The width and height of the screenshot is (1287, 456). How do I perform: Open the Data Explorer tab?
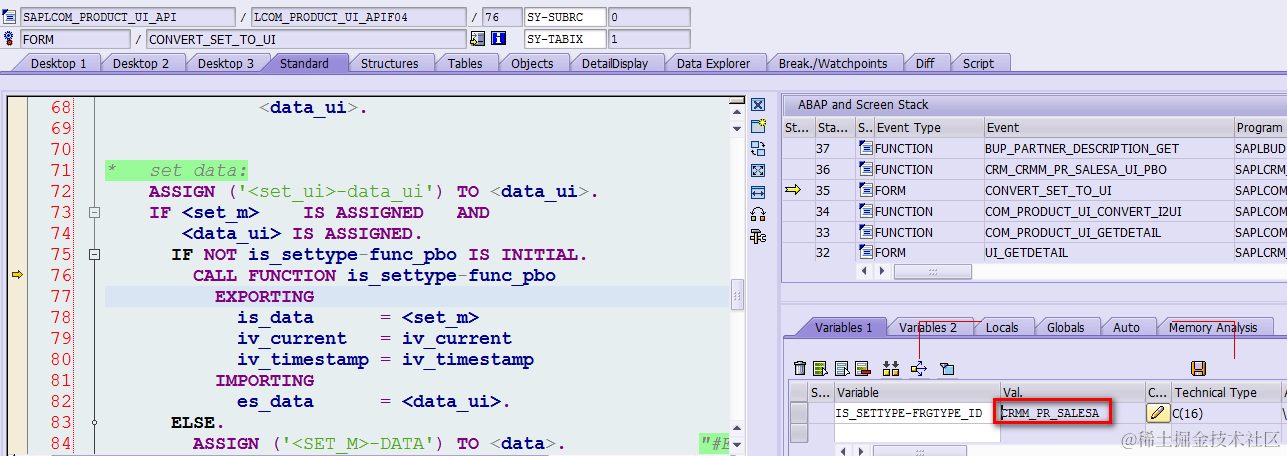[x=713, y=63]
